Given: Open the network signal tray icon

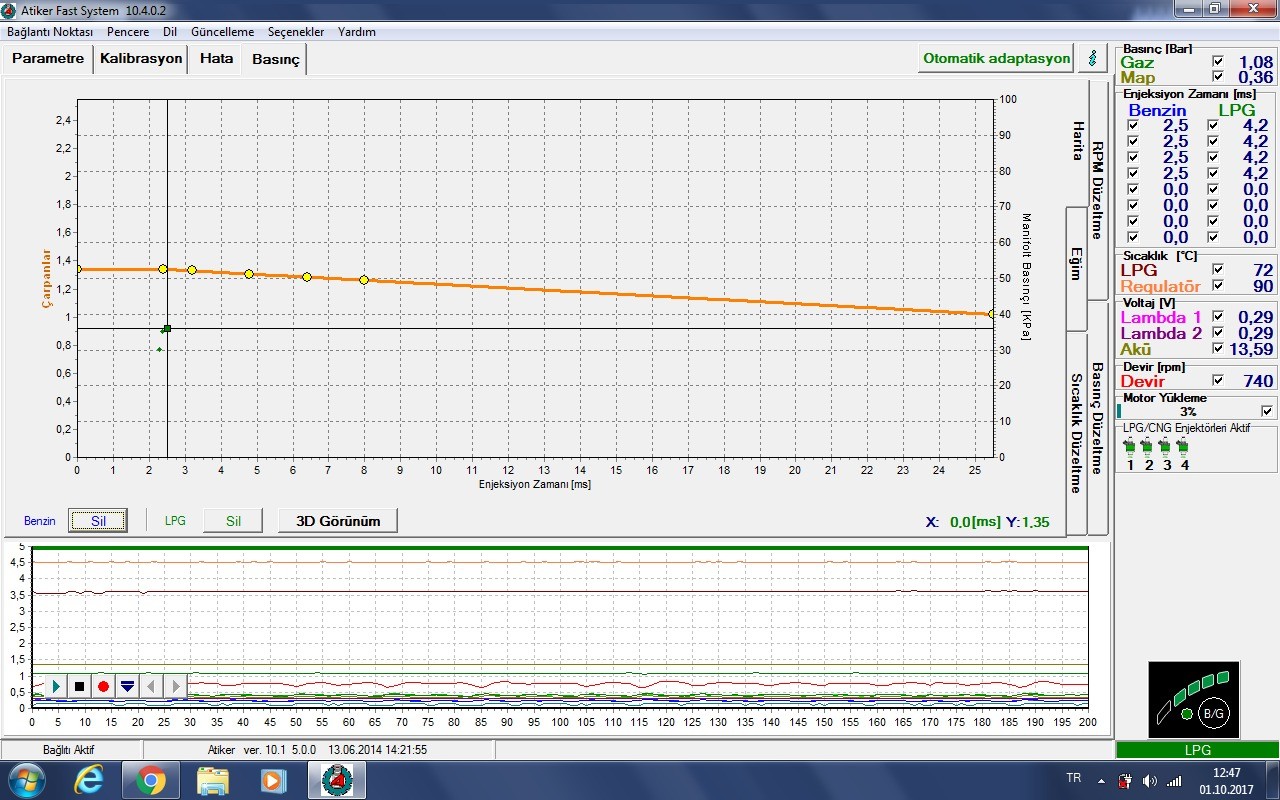Looking at the screenshot, I should coord(1173,780).
